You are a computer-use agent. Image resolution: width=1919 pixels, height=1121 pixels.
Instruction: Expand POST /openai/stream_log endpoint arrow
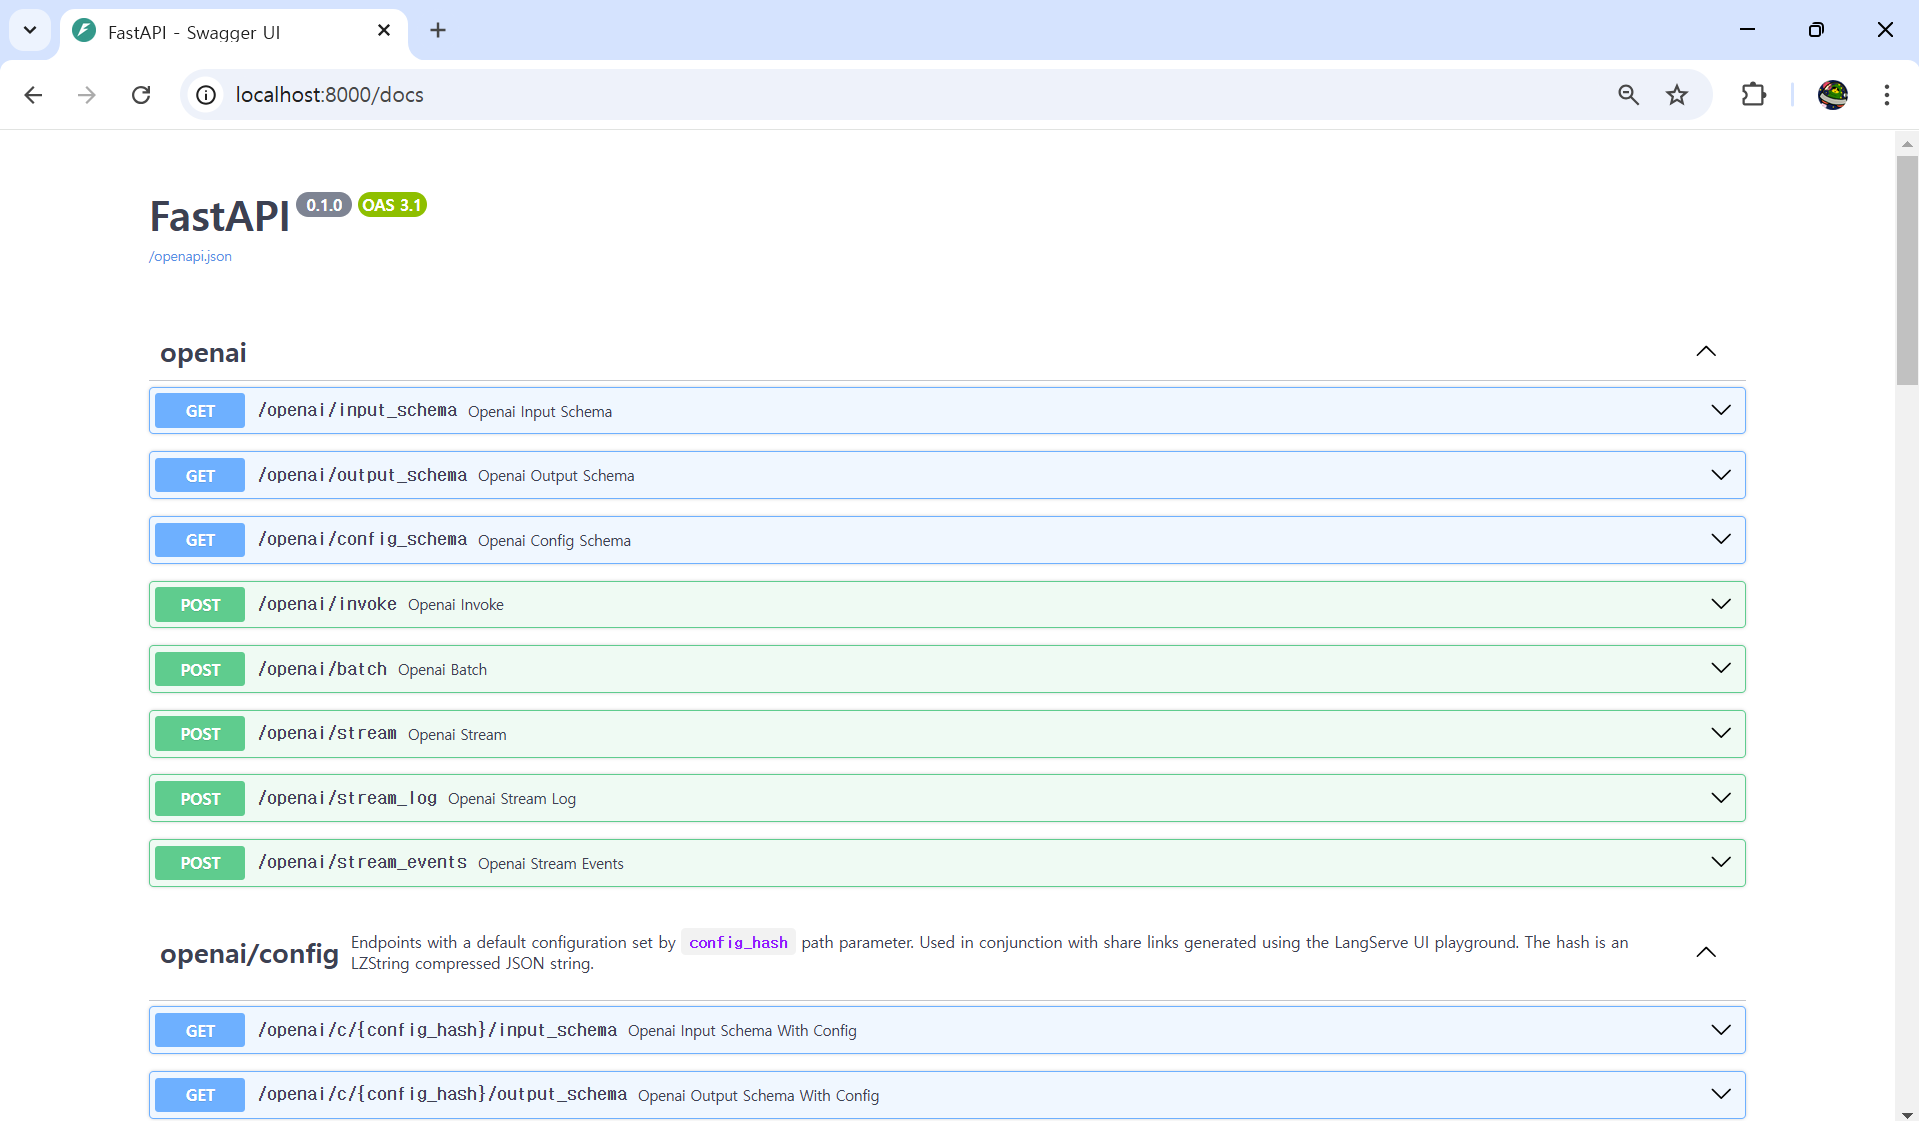point(1721,798)
